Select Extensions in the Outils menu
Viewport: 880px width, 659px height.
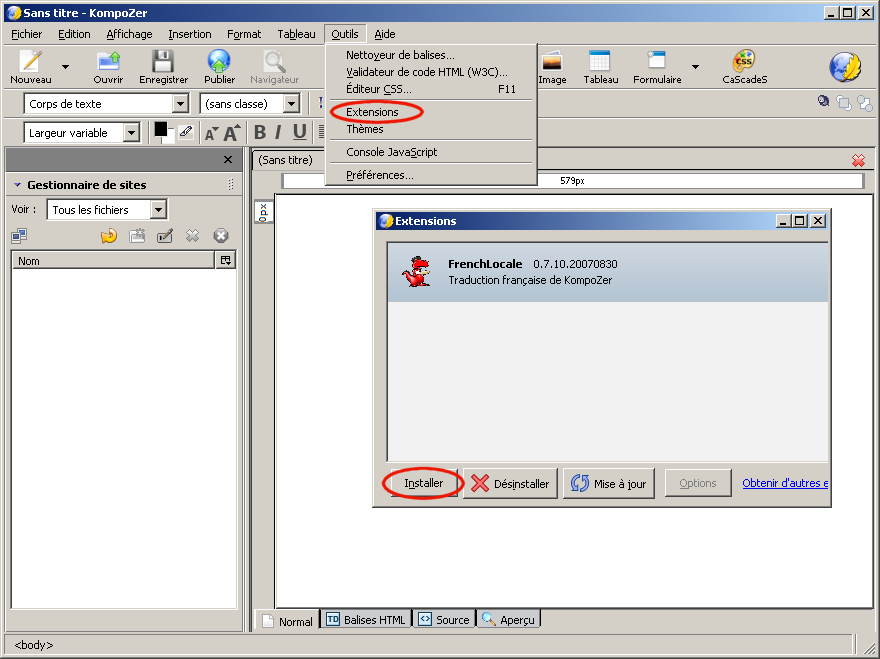click(430, 112)
